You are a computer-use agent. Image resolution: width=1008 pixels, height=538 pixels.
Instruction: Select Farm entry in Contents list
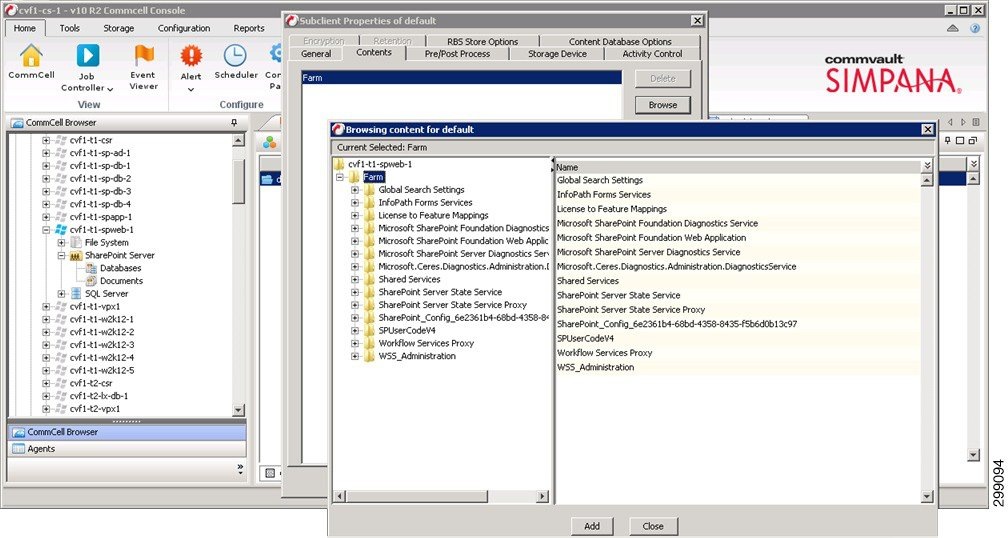(x=462, y=78)
